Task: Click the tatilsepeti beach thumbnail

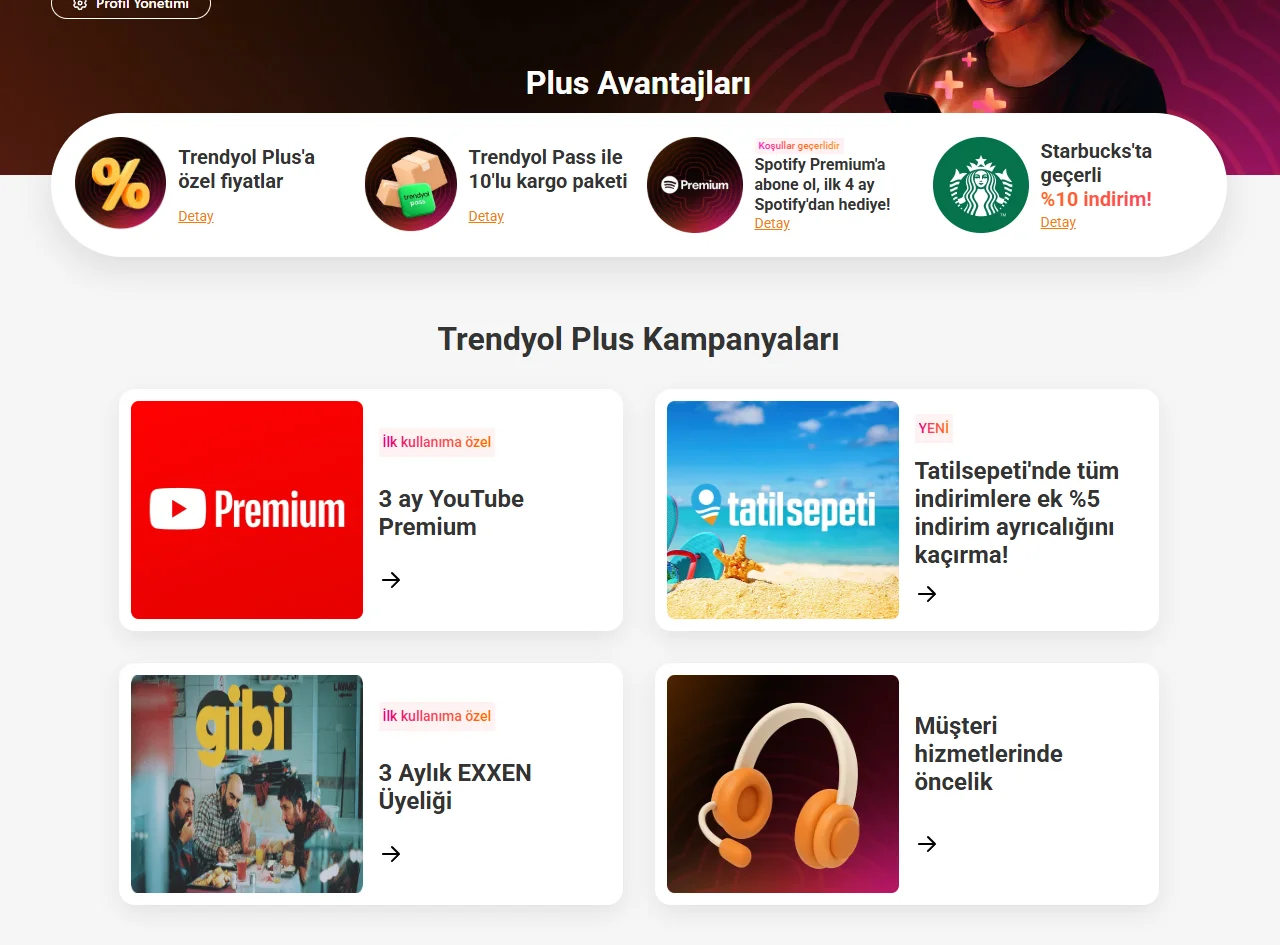Action: (783, 510)
